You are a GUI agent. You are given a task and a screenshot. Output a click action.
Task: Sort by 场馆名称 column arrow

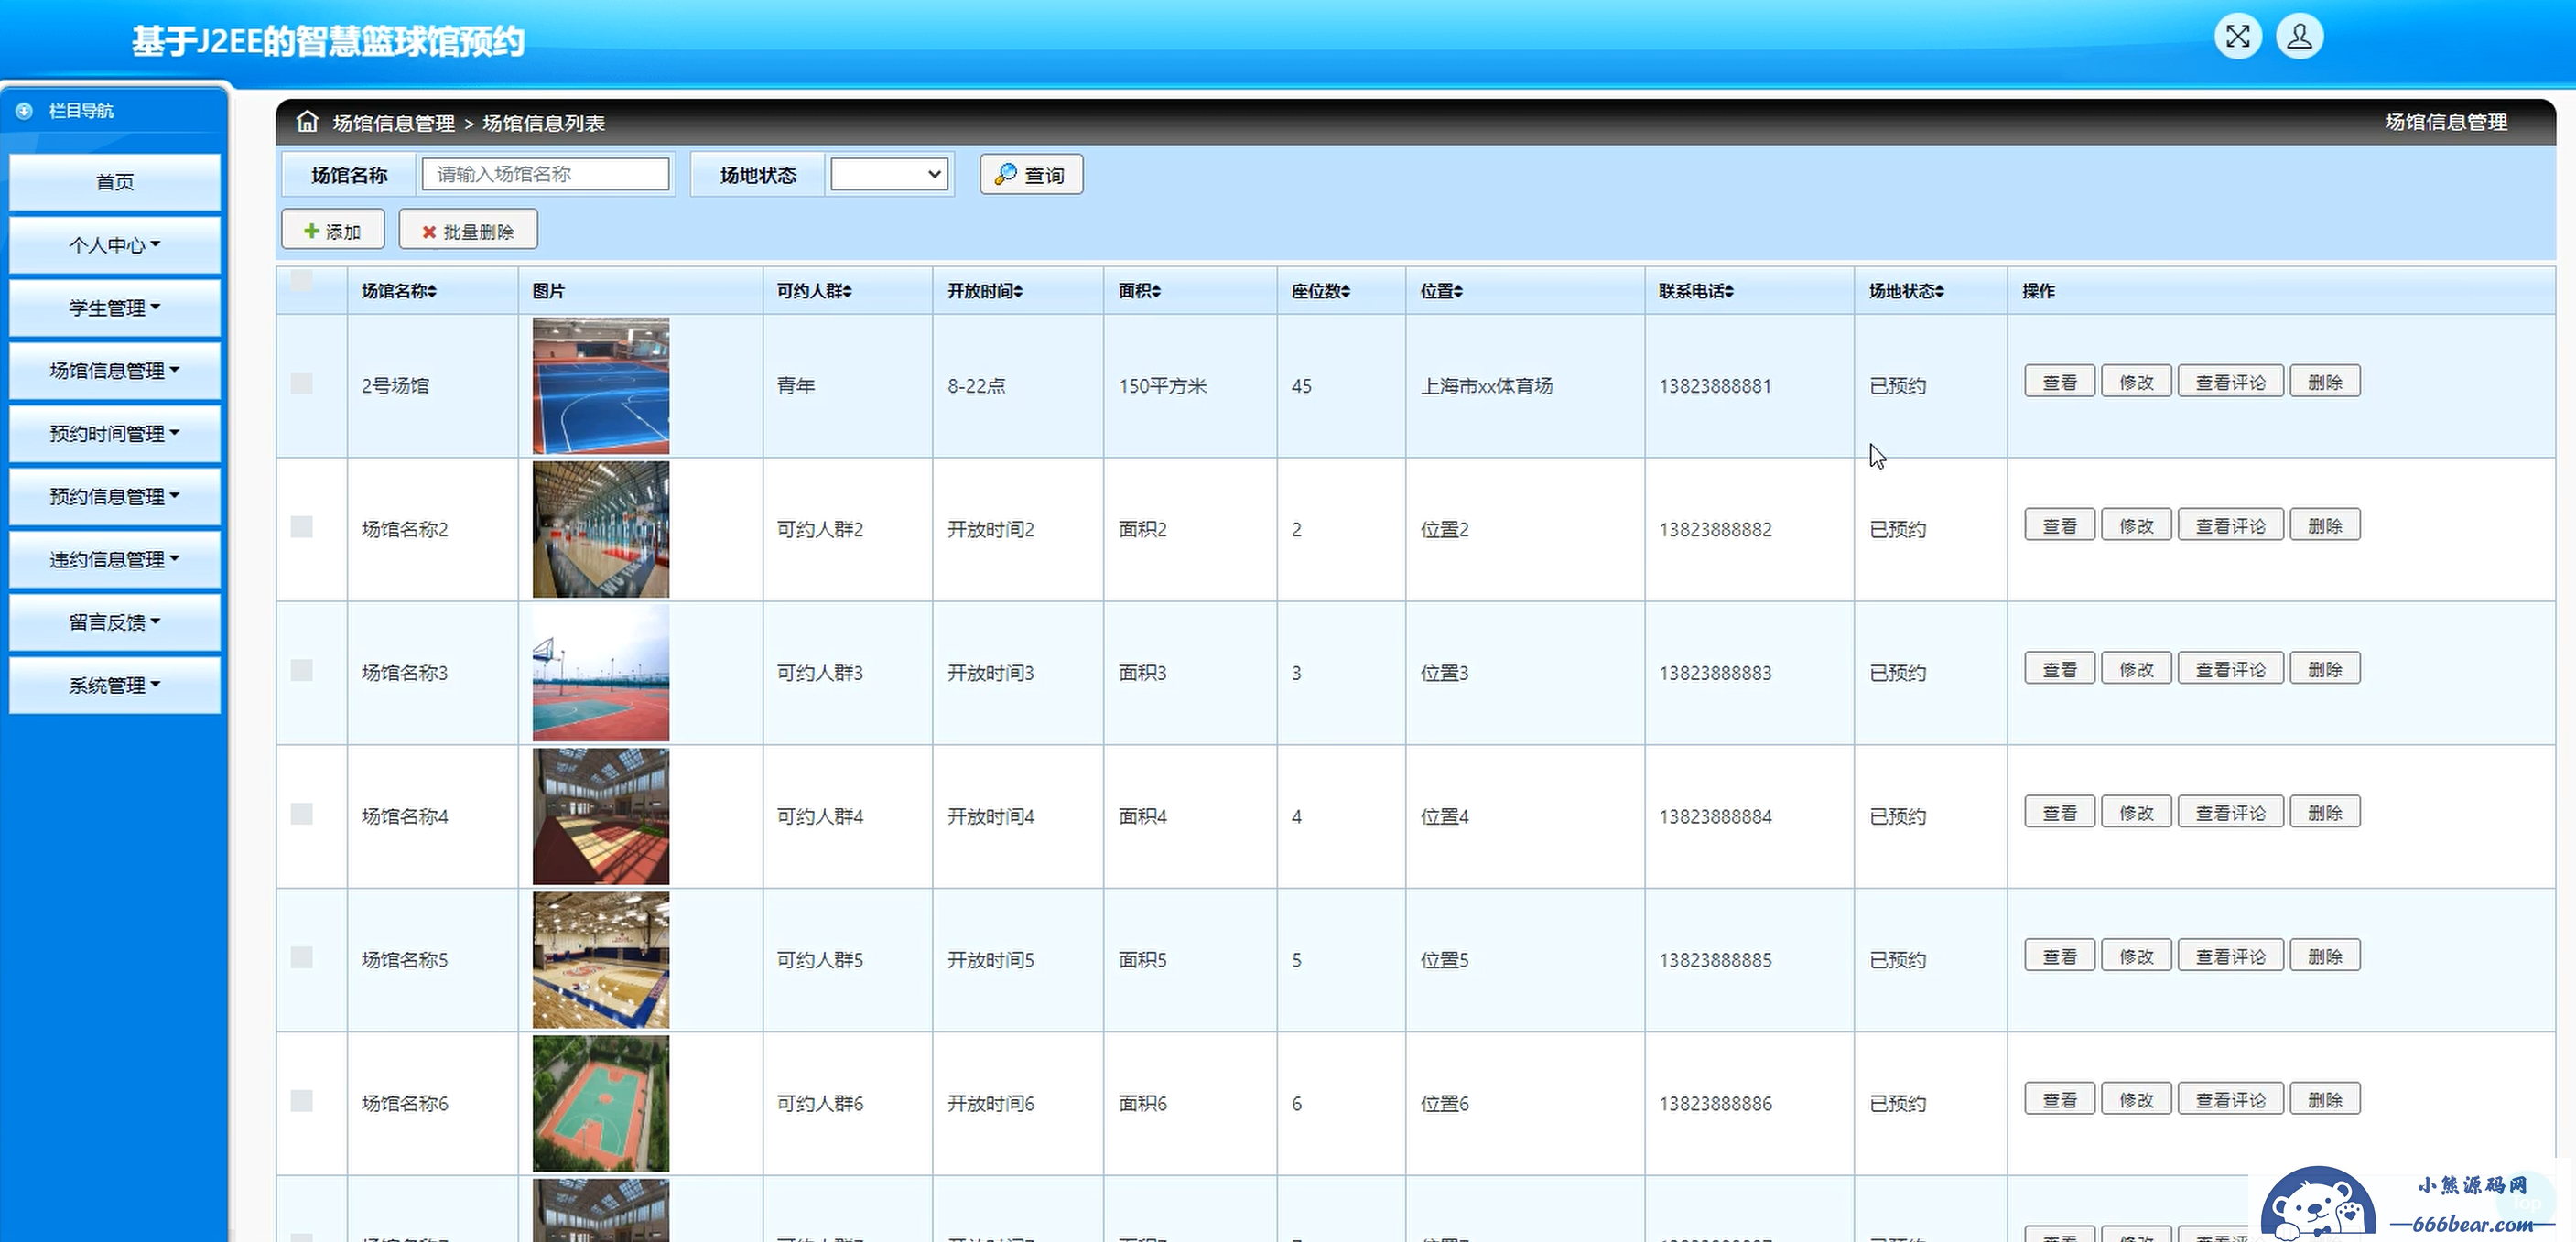click(x=432, y=291)
